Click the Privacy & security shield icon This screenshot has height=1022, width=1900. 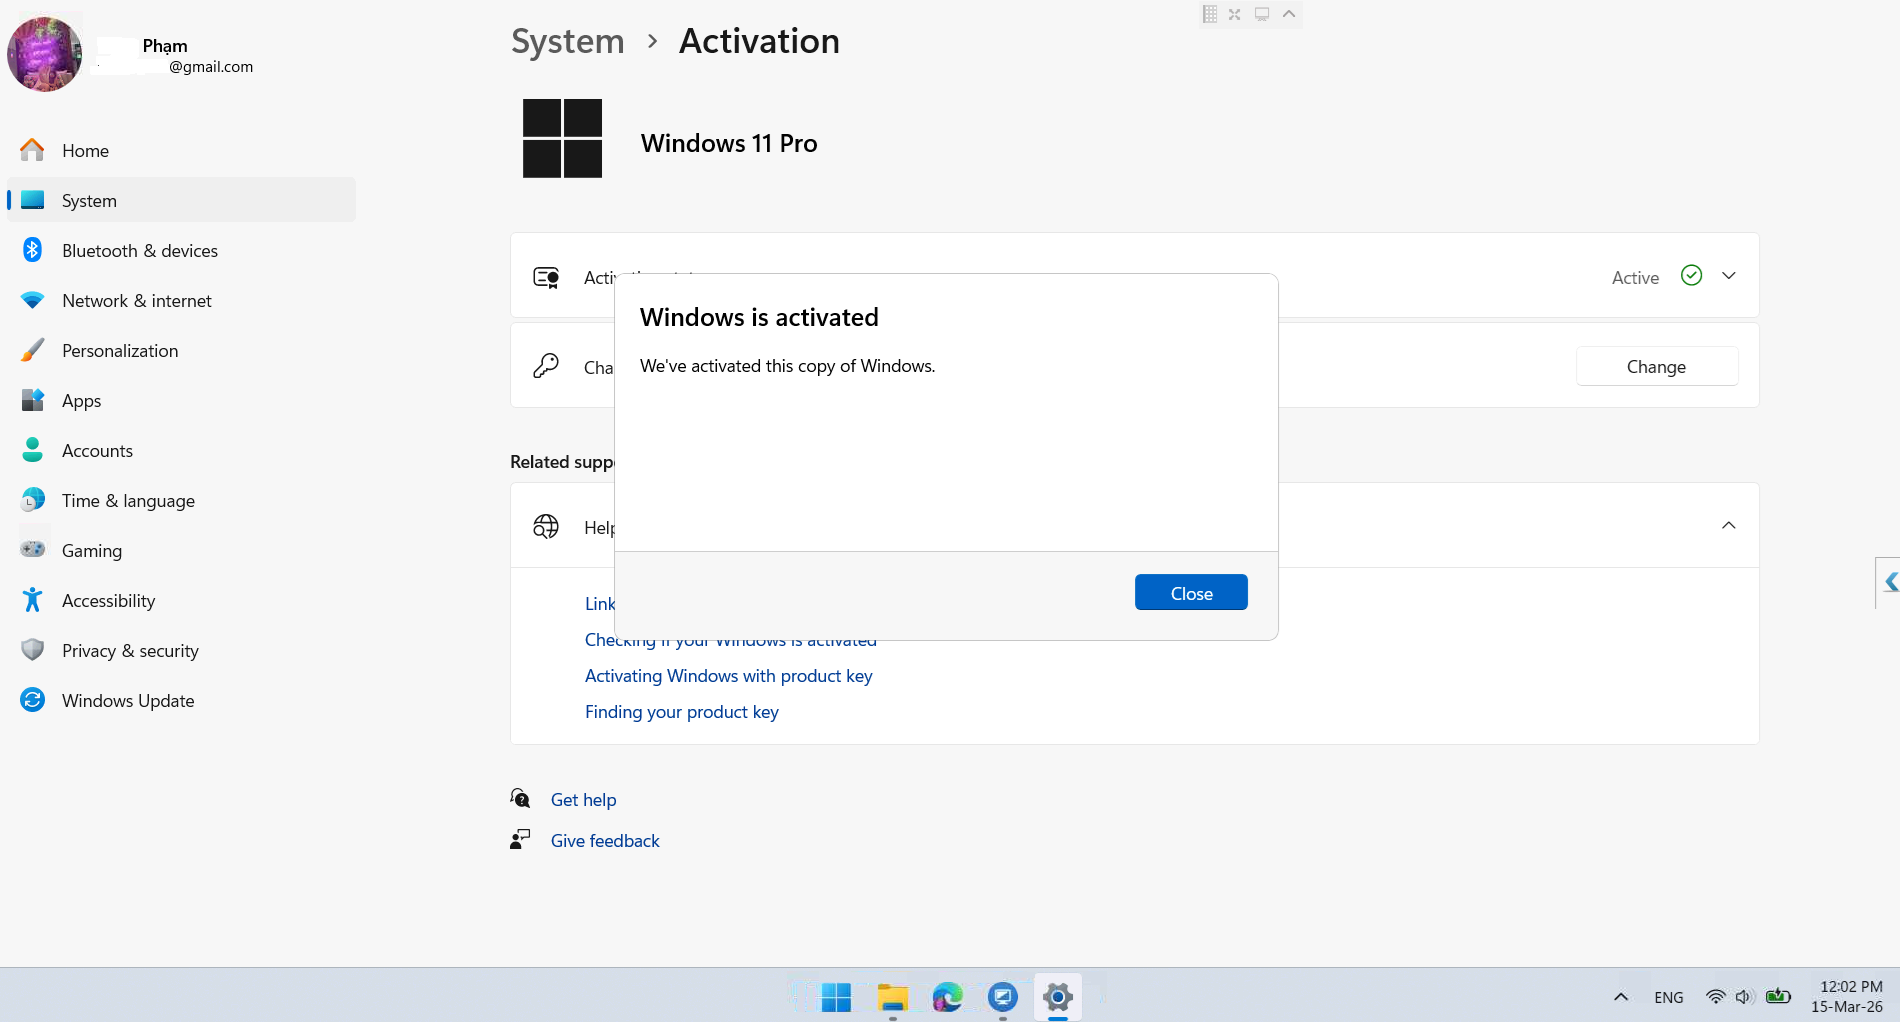tap(33, 650)
